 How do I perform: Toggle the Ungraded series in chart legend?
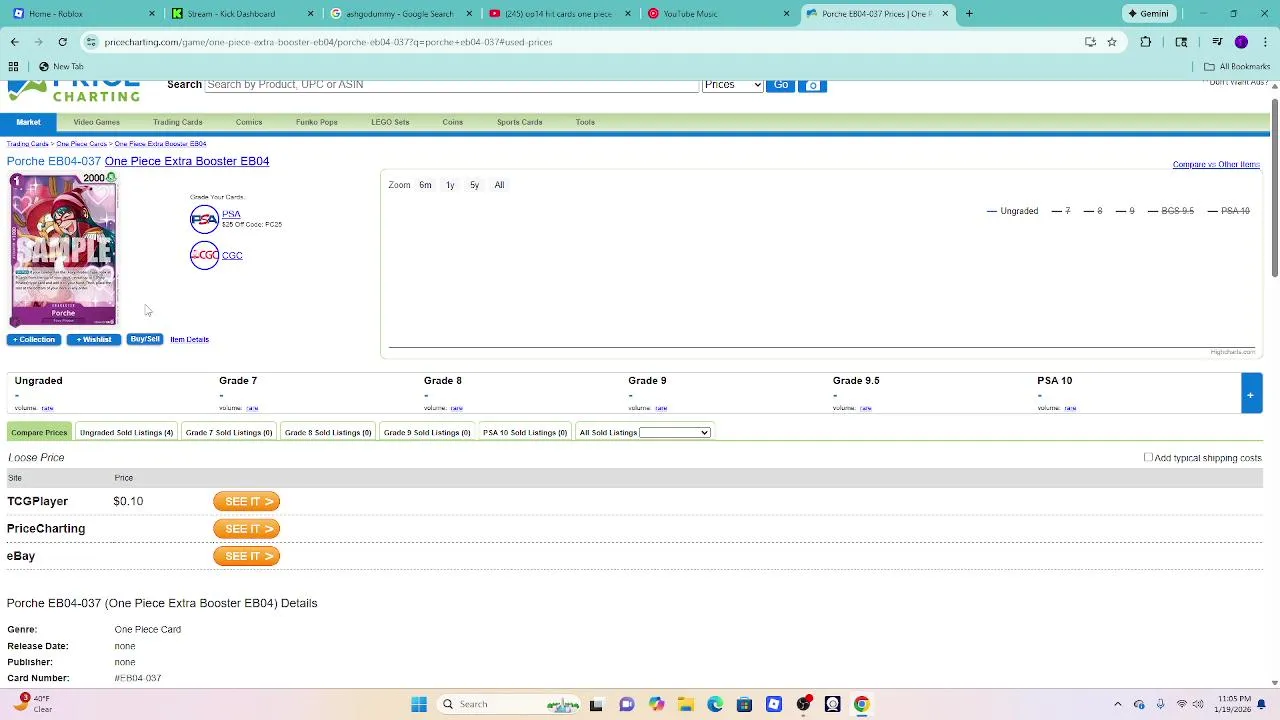1013,211
